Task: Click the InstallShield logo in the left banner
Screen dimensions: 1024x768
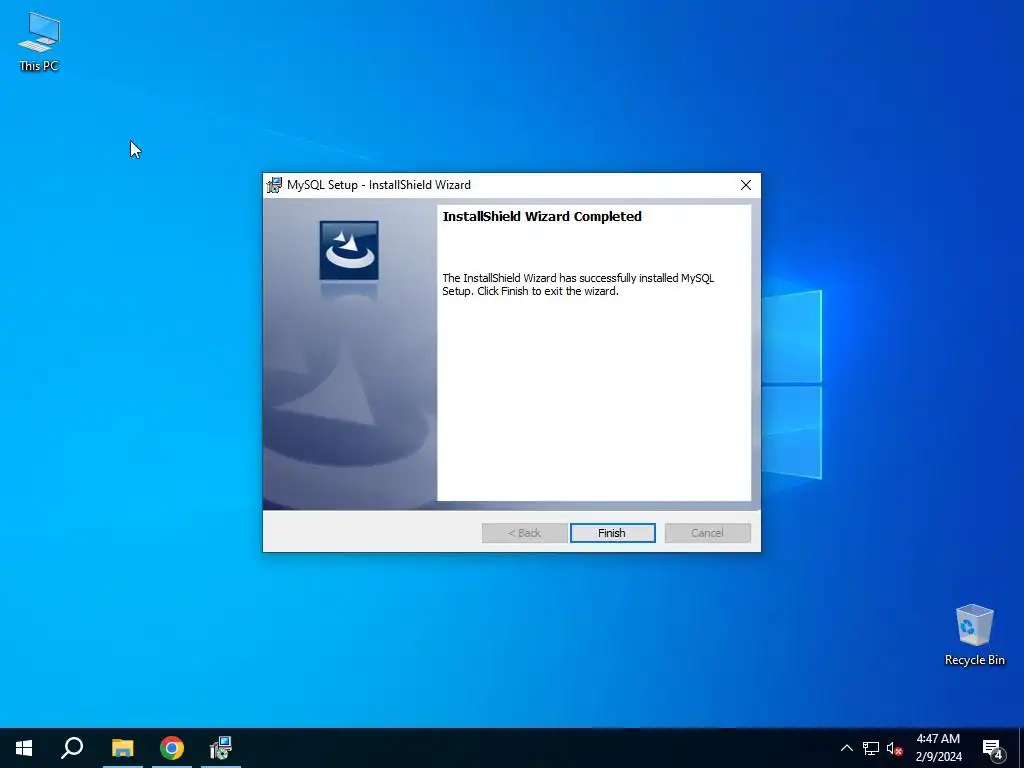Action: [x=349, y=251]
